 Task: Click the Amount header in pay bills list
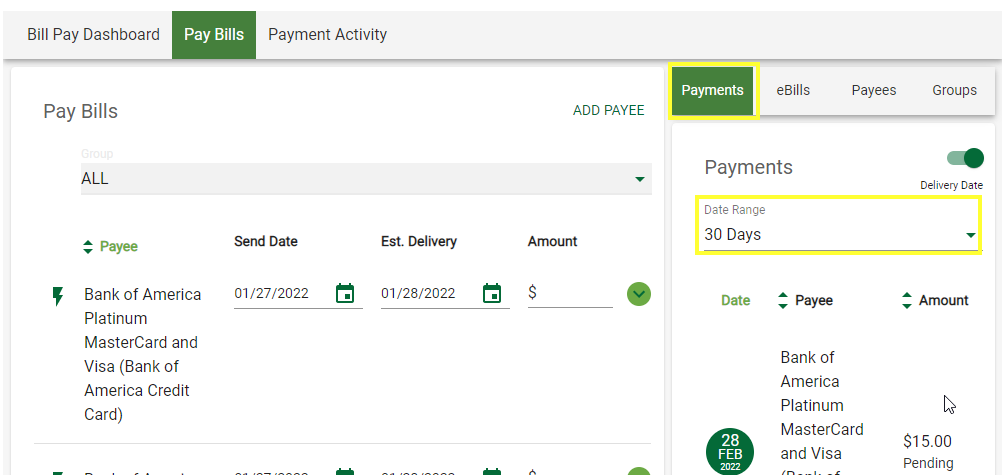coord(552,242)
